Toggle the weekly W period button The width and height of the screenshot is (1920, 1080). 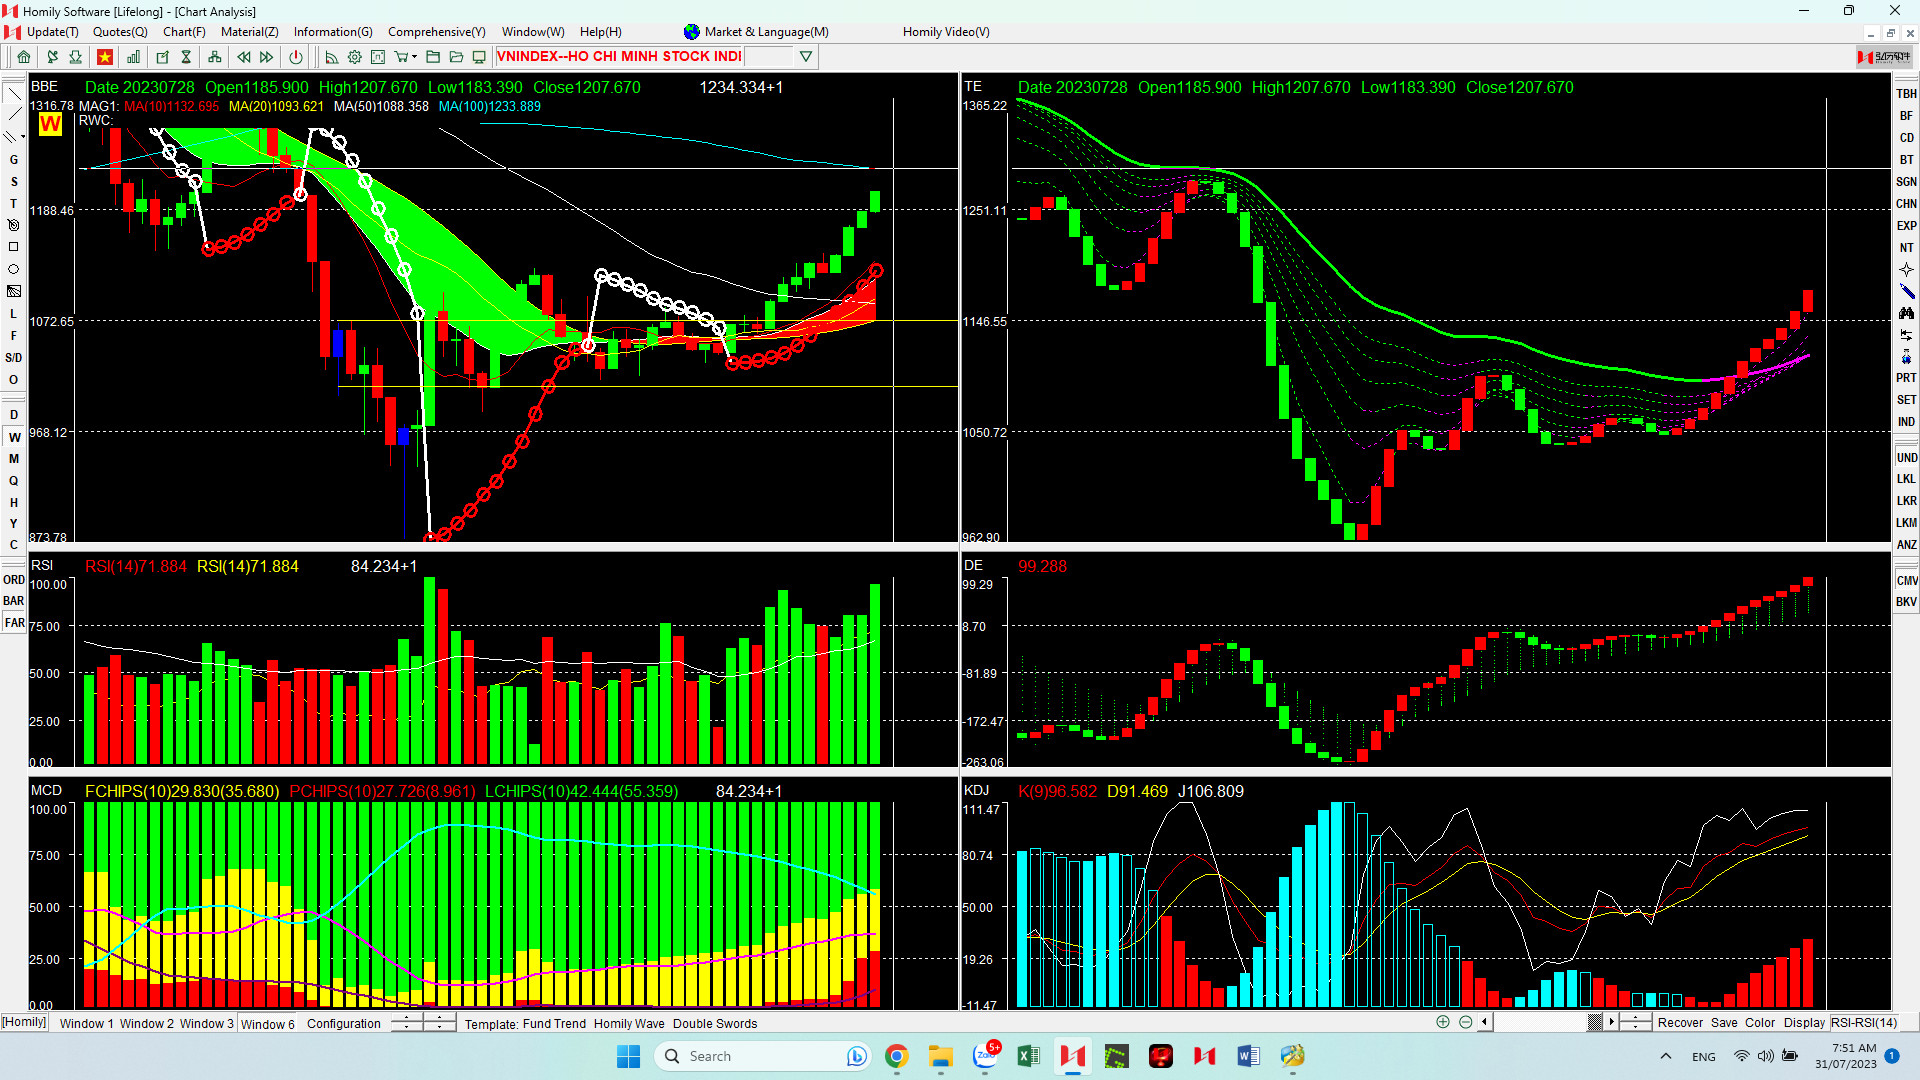14,437
